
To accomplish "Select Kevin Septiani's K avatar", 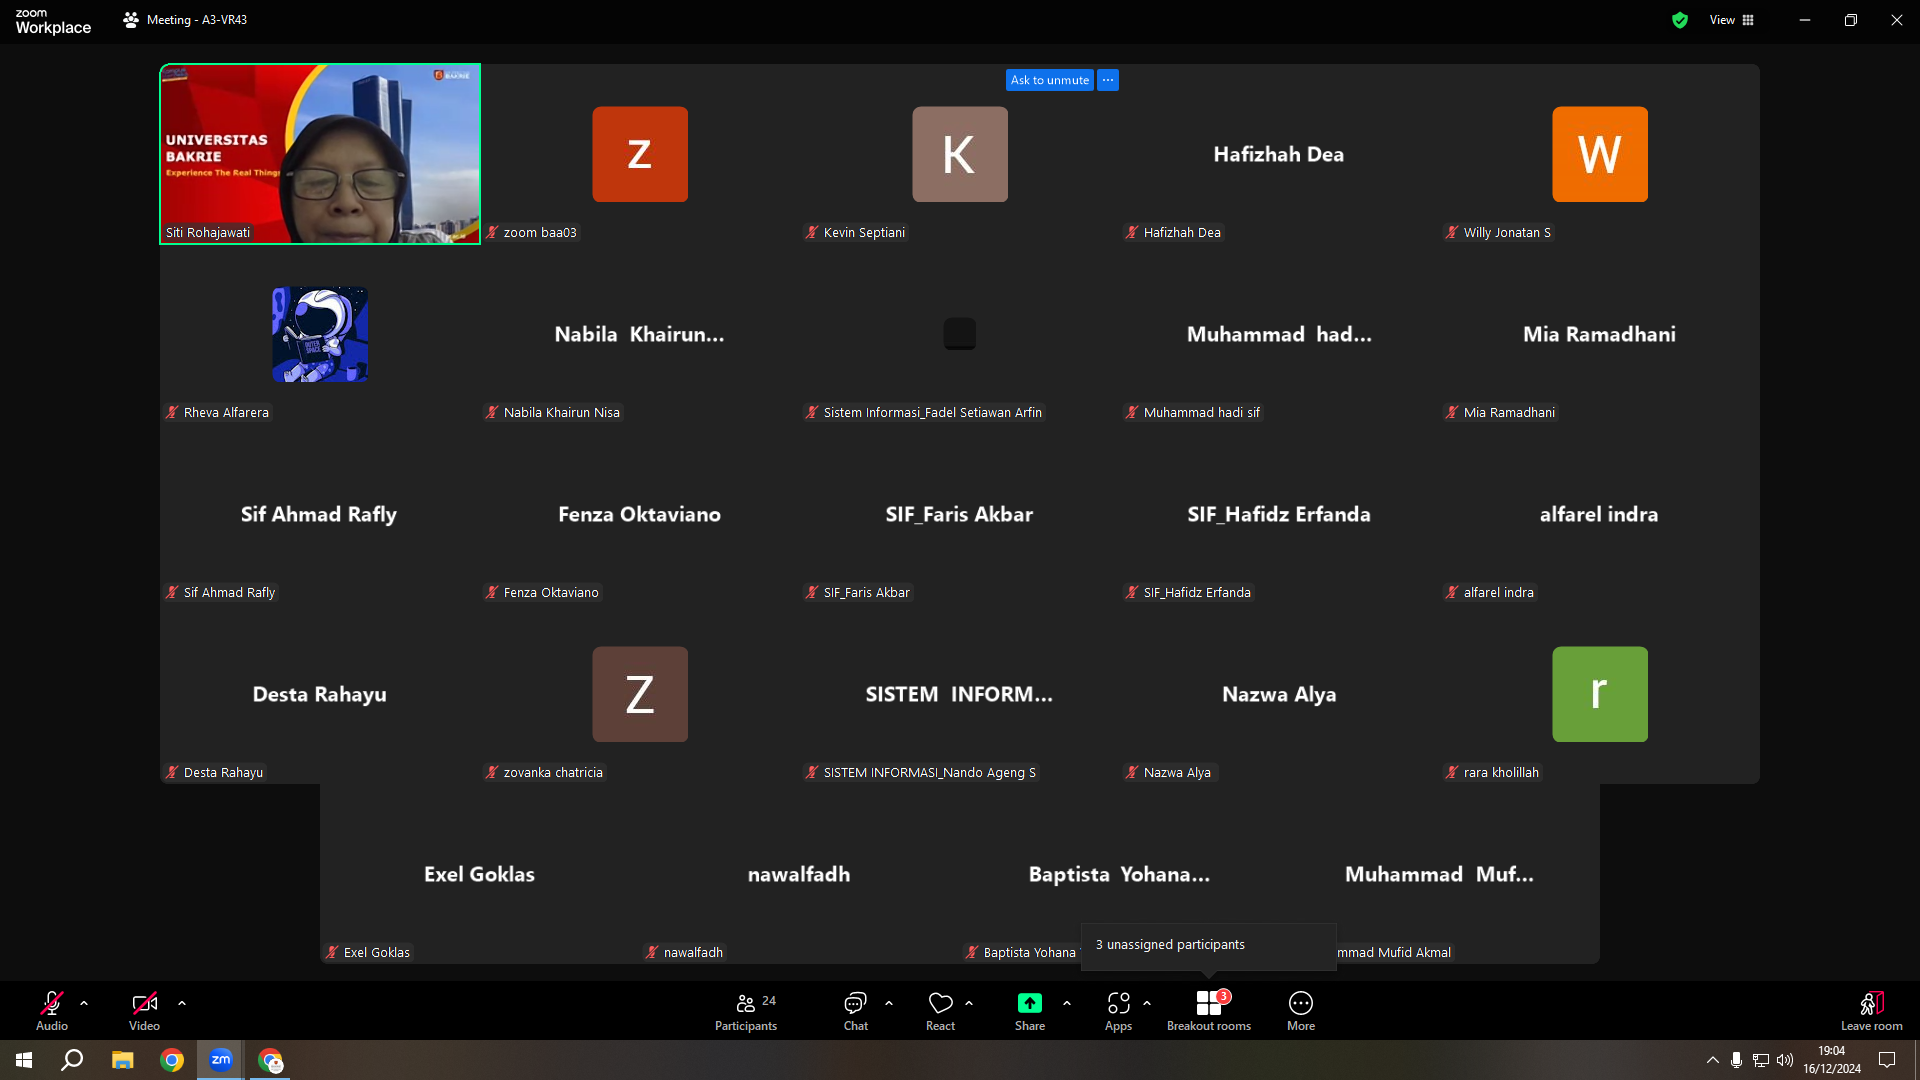I will point(960,154).
